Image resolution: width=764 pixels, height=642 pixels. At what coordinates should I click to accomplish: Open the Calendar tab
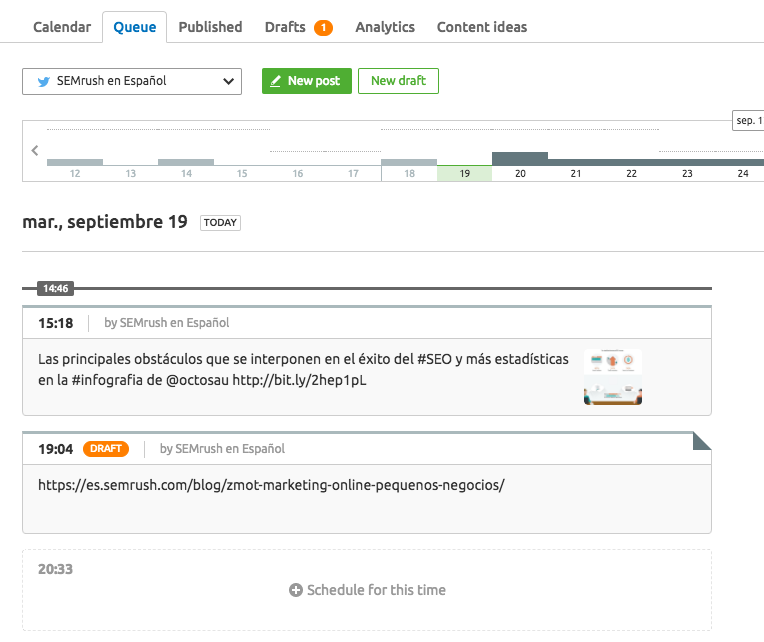62,27
